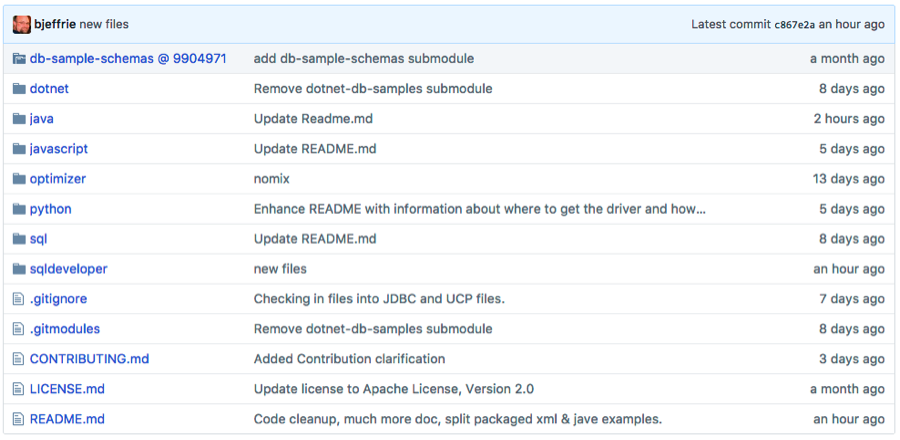Click the .gitignore file icon
This screenshot has width=900, height=440.
pos(18,299)
